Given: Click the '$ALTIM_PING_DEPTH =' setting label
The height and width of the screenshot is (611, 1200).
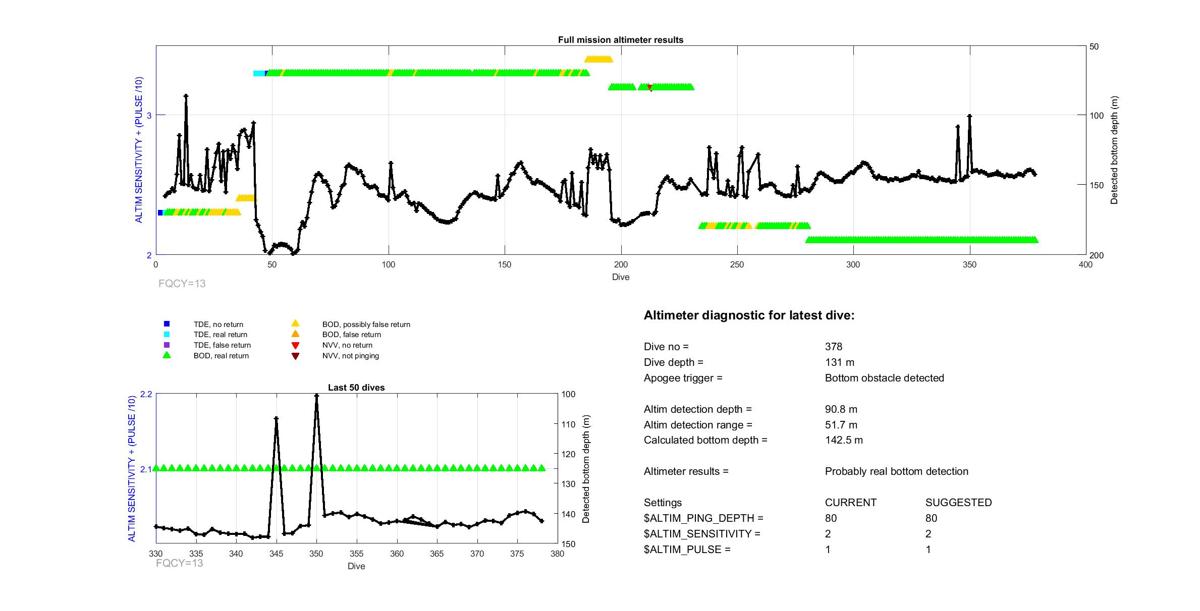Looking at the screenshot, I should click(x=704, y=518).
